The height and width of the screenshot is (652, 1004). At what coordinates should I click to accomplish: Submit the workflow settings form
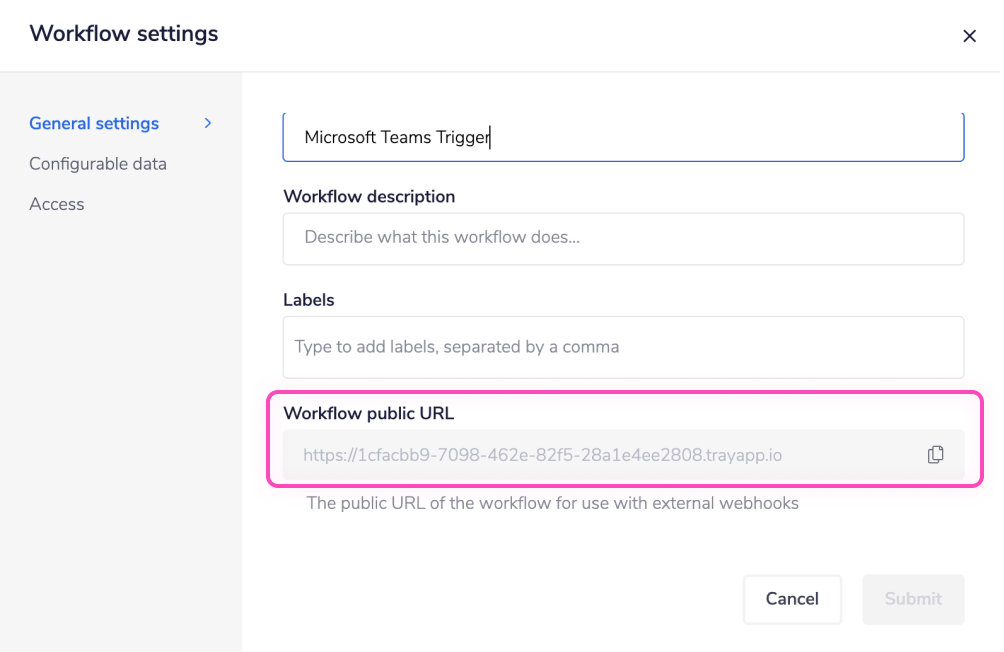click(x=912, y=599)
